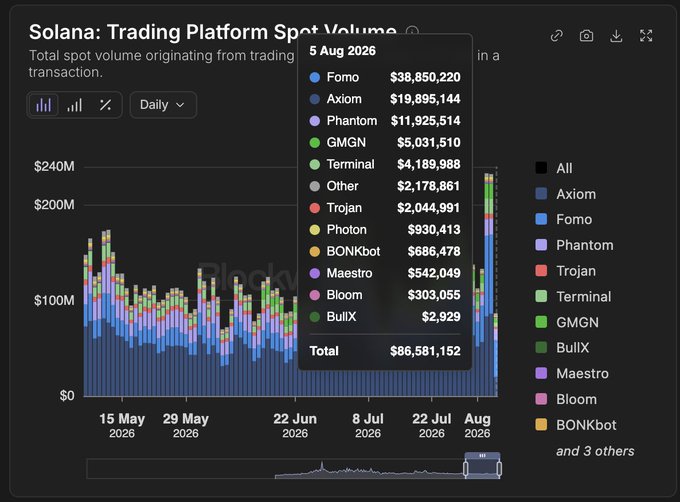
Task: Click the Photon yellow dot in tooltip
Action: coord(315,229)
